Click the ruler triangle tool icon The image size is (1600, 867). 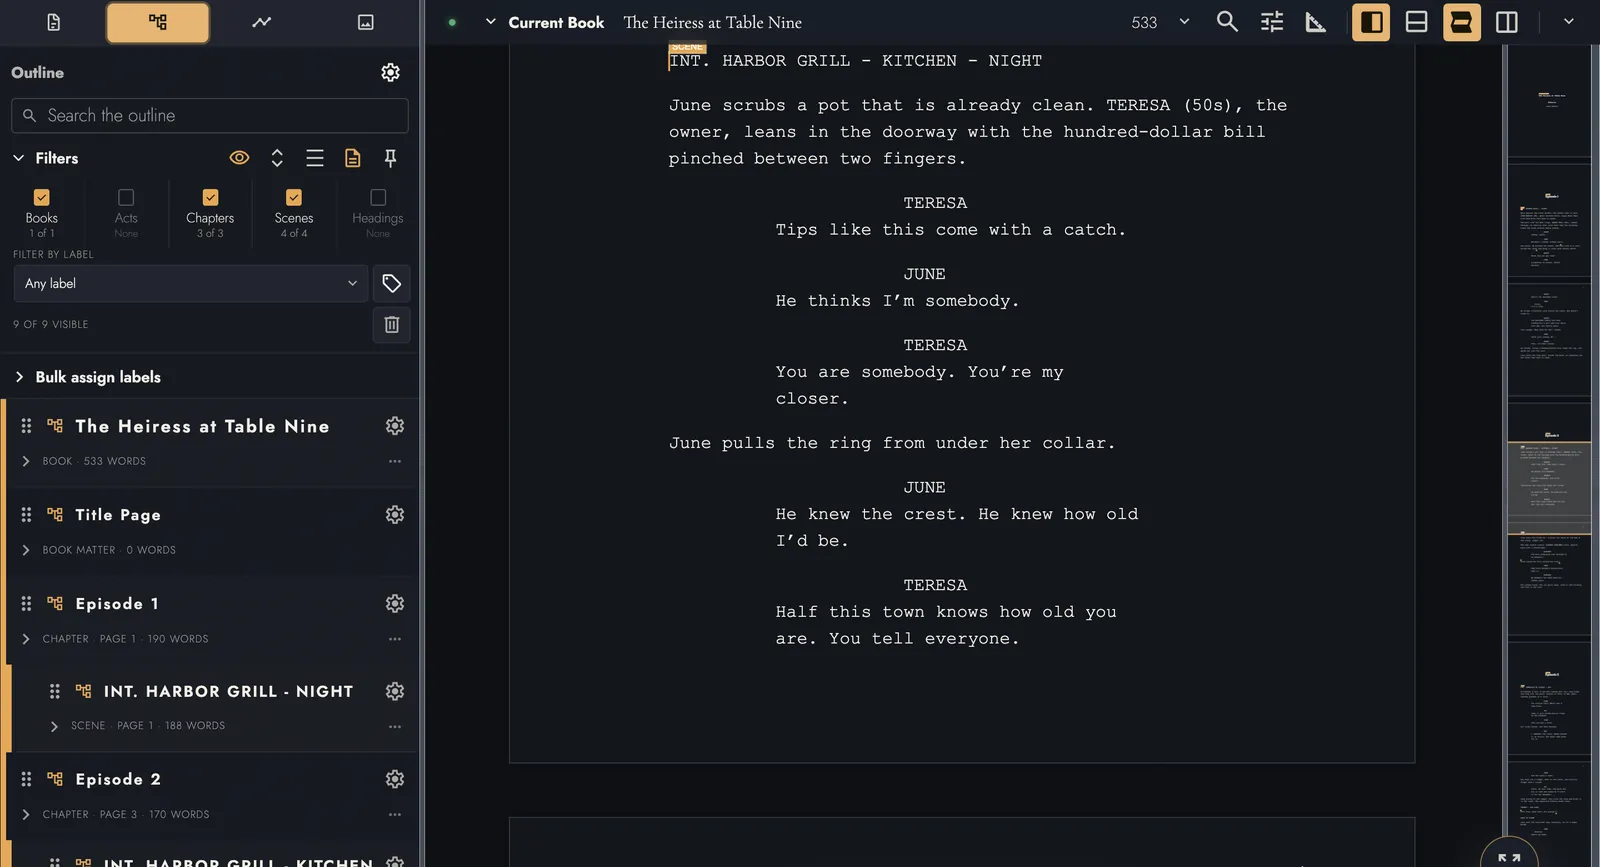point(1316,22)
